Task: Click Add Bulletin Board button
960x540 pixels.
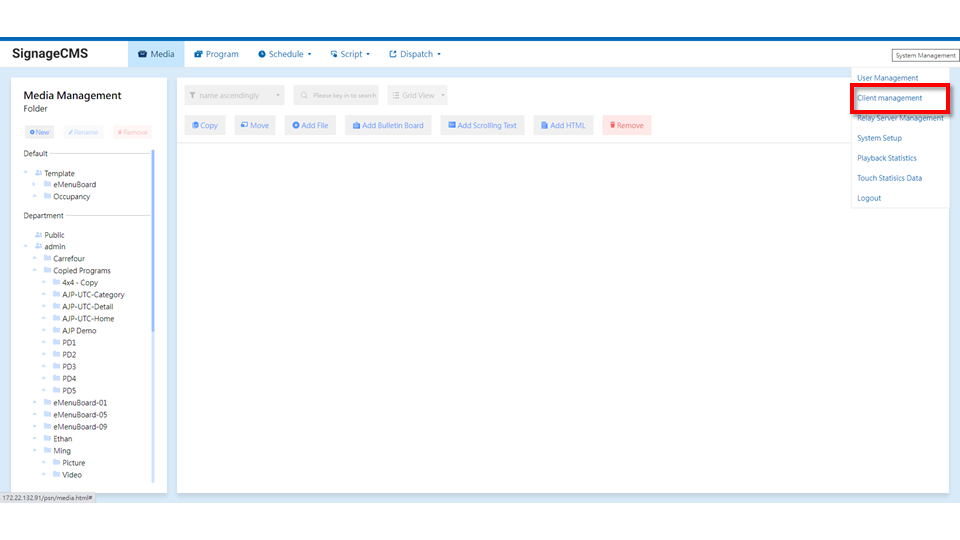Action: (388, 125)
